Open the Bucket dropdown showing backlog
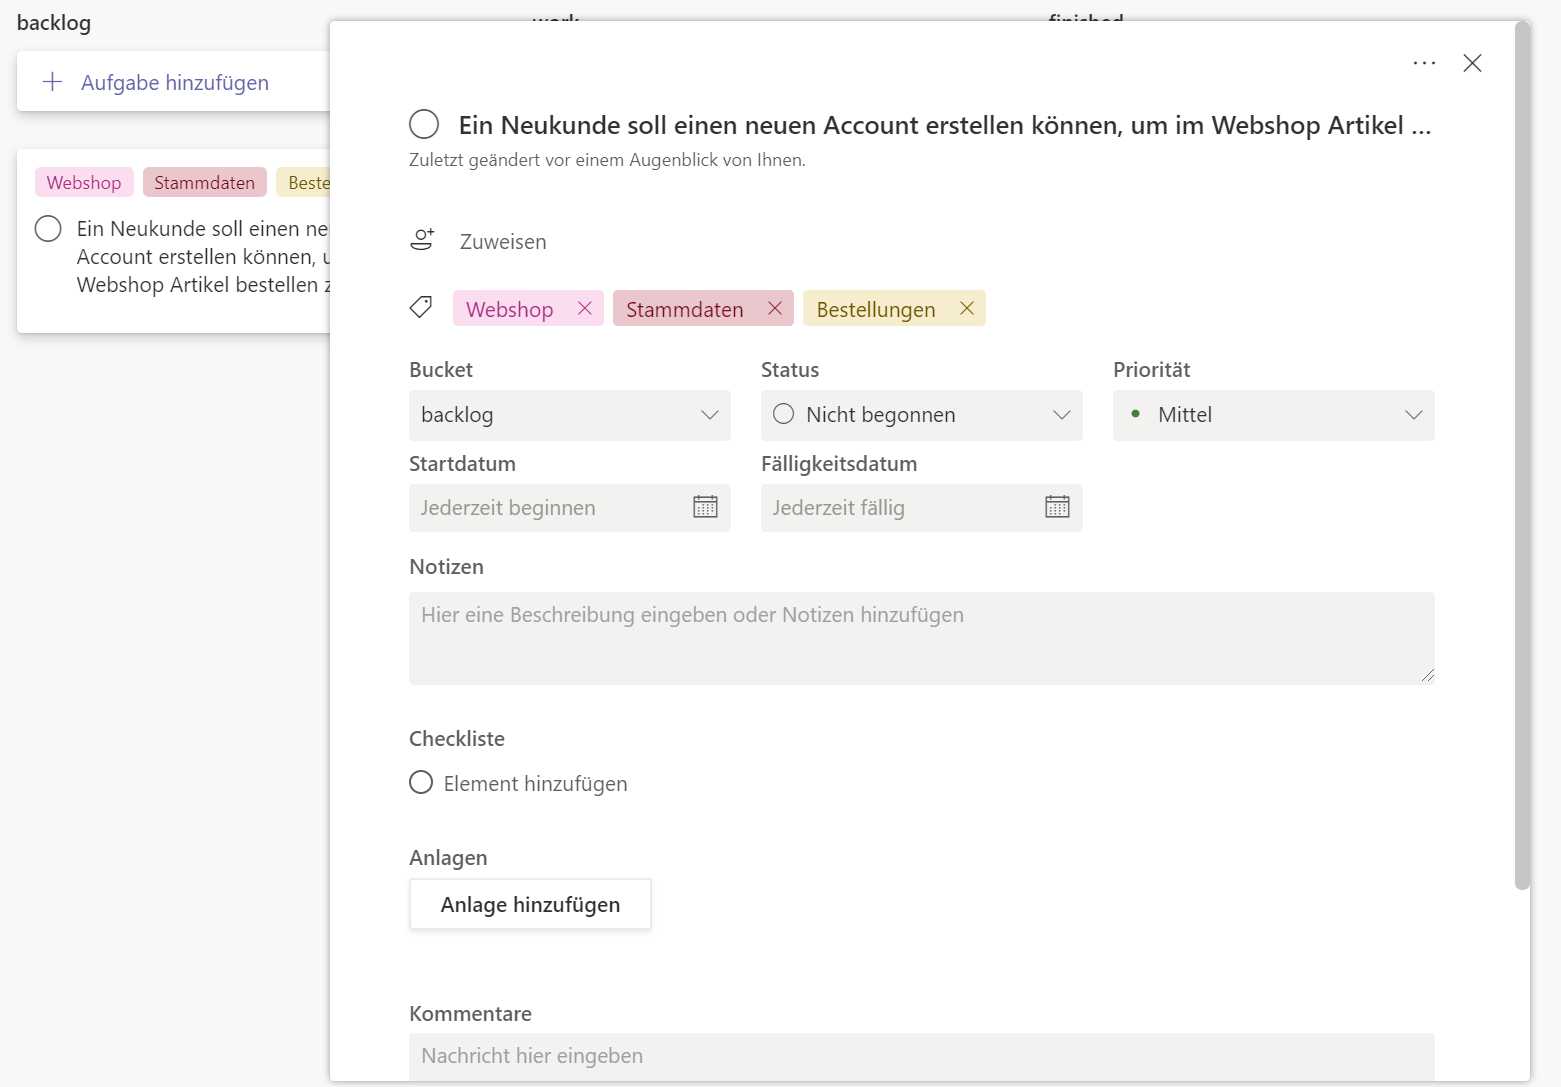The width and height of the screenshot is (1561, 1087). coord(568,414)
